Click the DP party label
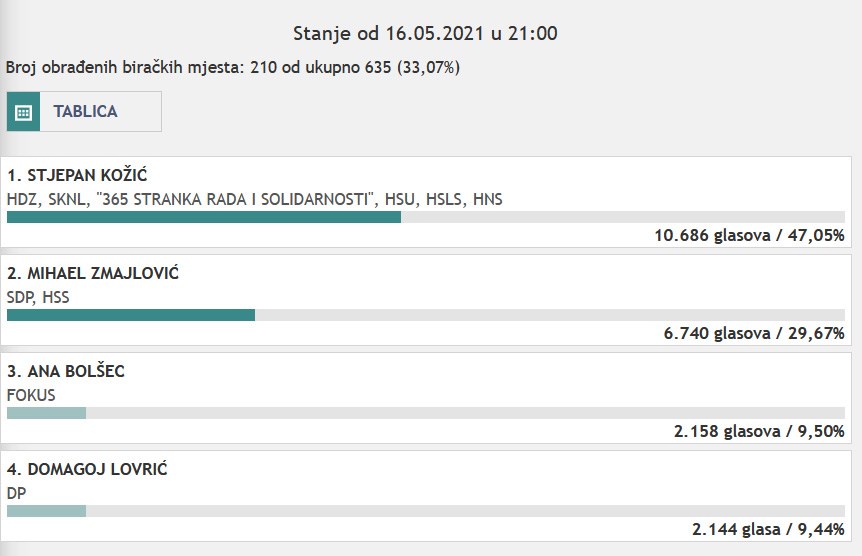 point(16,493)
